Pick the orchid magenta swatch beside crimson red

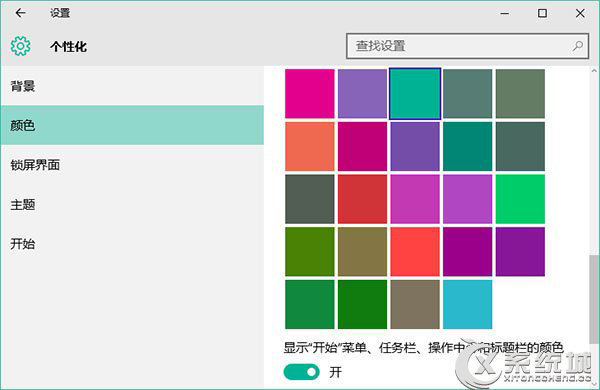415,199
